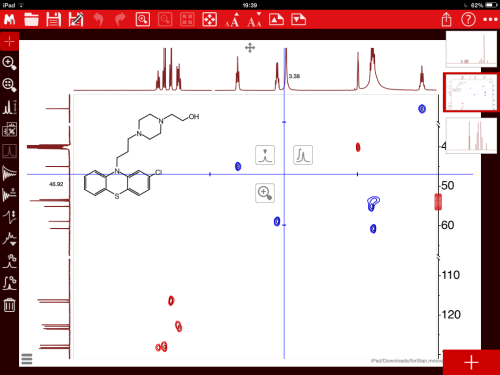This screenshot has height=375, width=500.
Task: Save document with floppy disk icon
Action: [x=54, y=20]
